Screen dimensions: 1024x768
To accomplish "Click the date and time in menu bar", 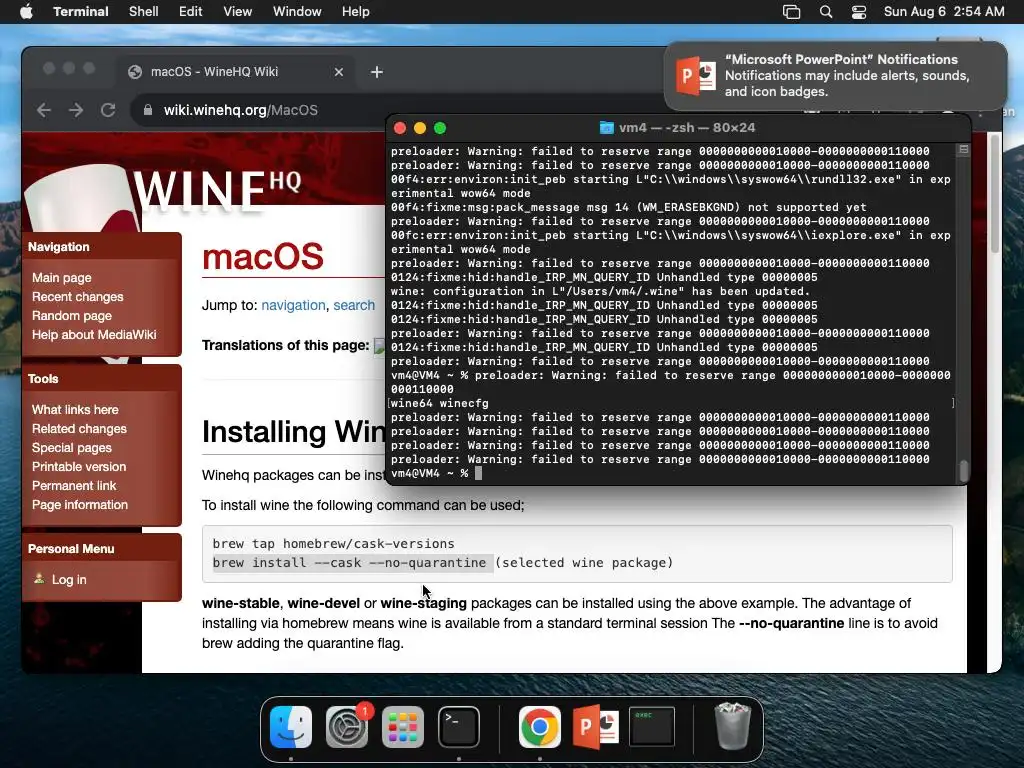I will 944,12.
